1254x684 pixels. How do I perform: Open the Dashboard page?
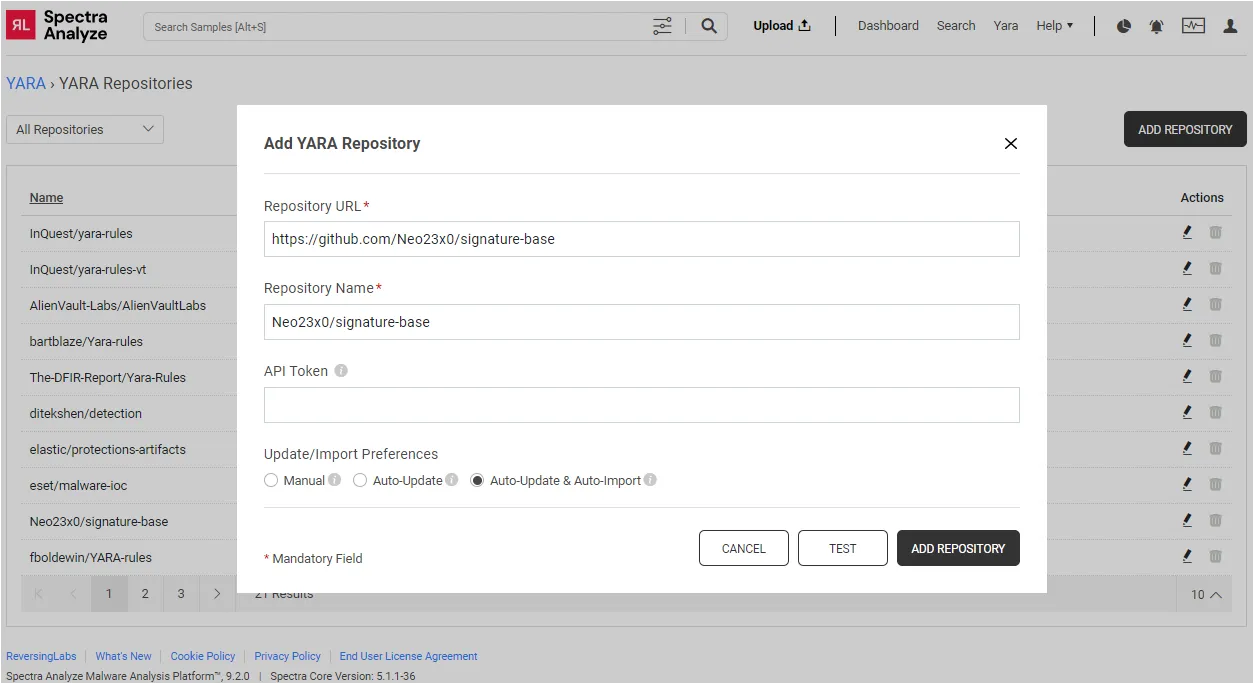pyautogui.click(x=888, y=26)
